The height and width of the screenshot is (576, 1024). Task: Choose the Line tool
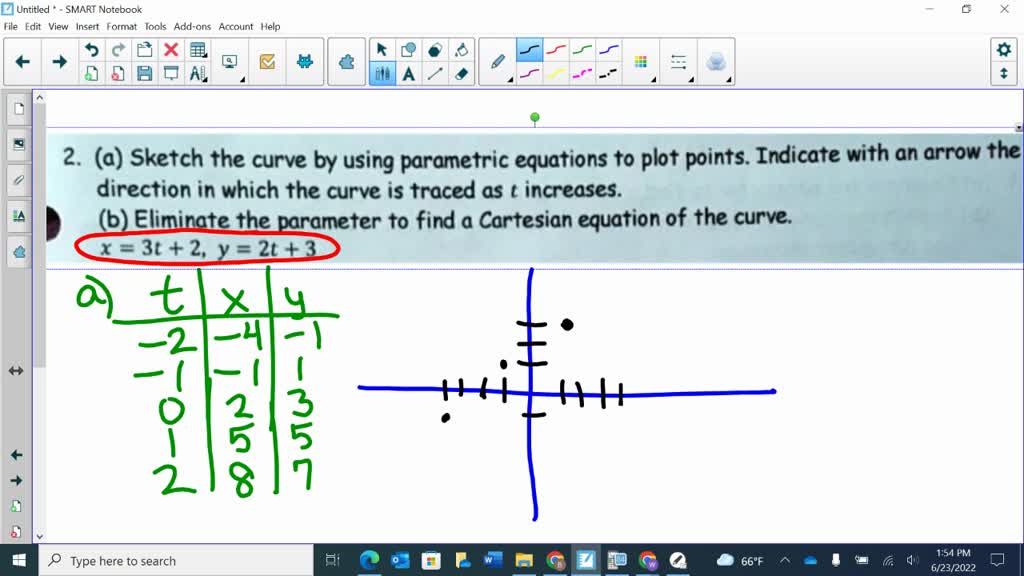click(435, 75)
